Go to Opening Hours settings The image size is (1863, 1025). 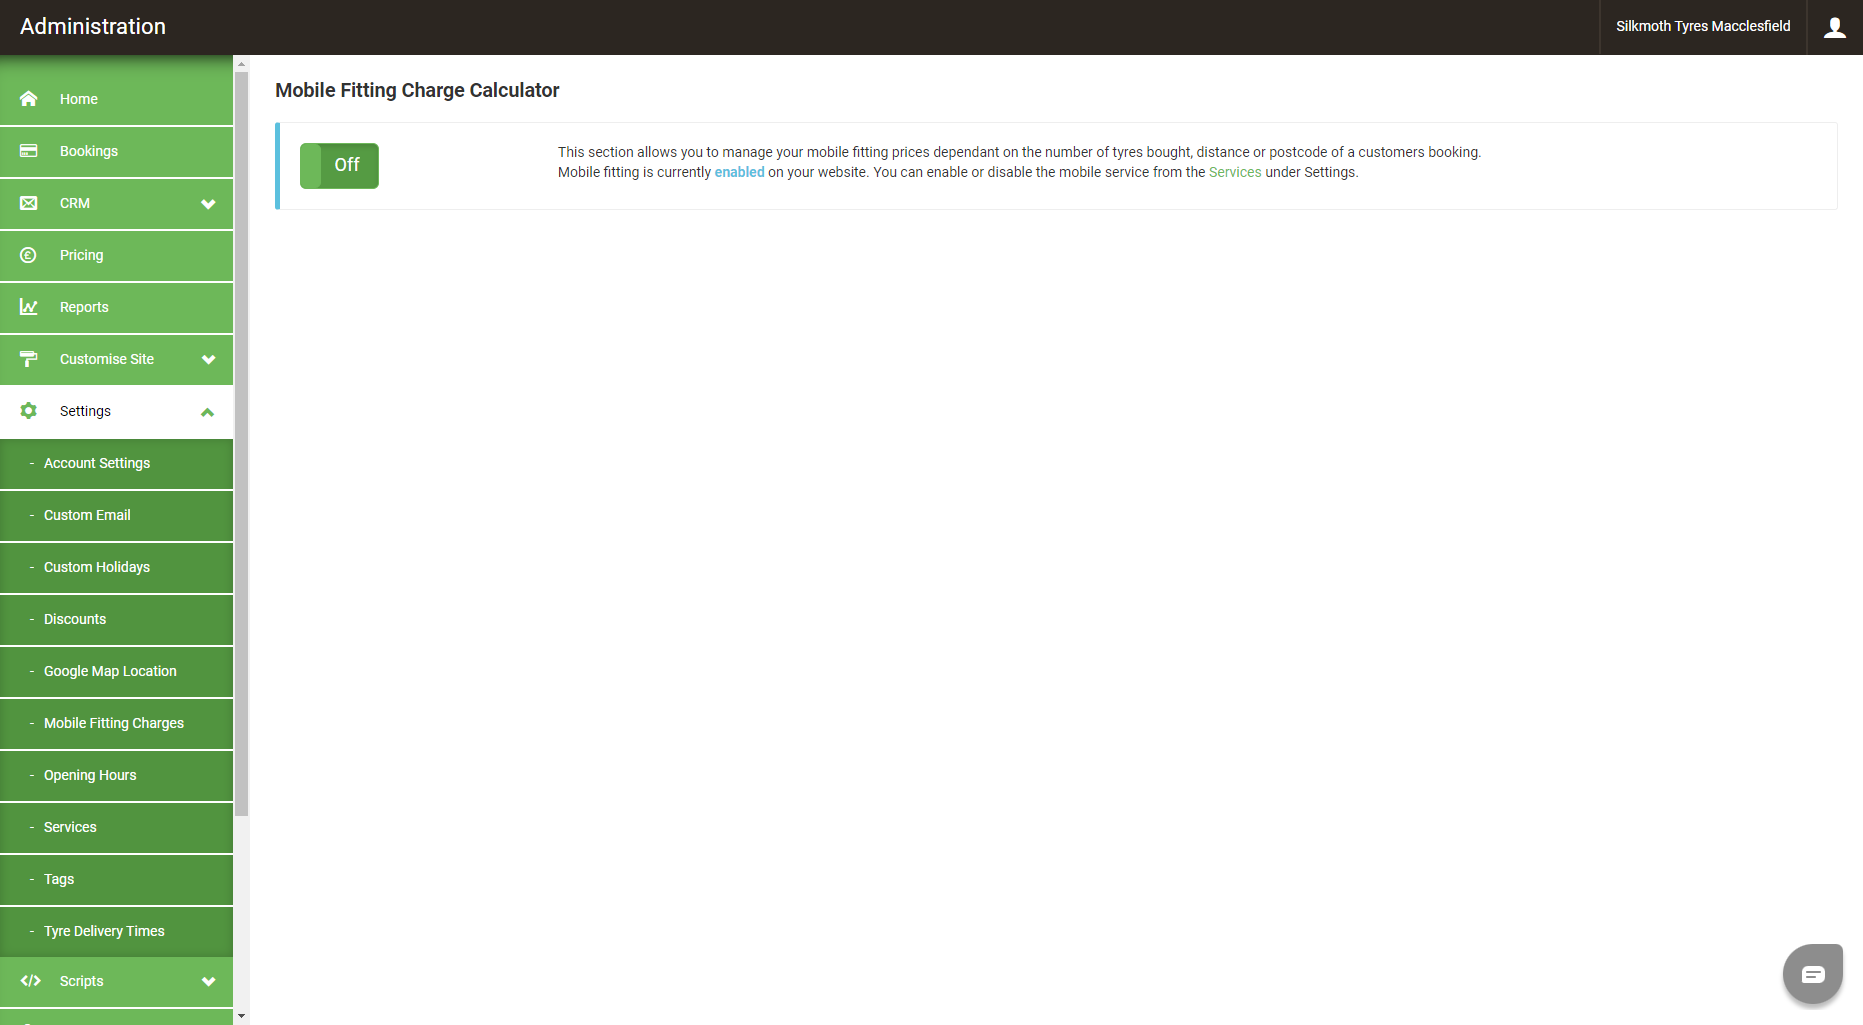[90, 775]
